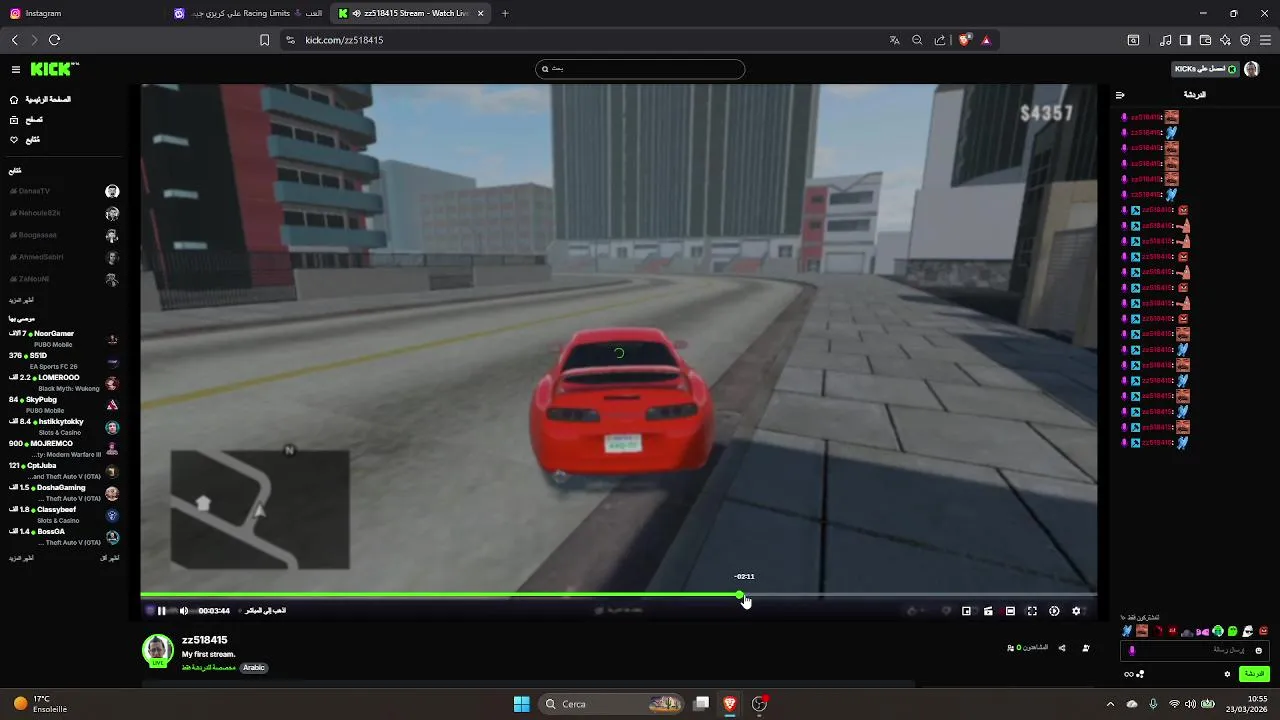Switch to the Racing Limits browser tab
Image resolution: width=1280 pixels, height=720 pixels.
[247, 13]
